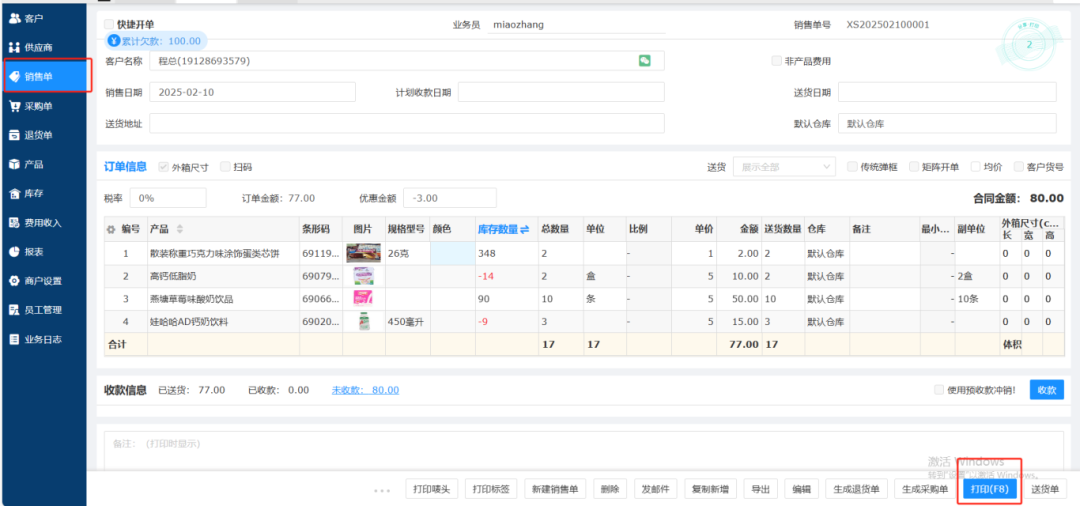Click the 送货地址 input field
1080x506 pixels.
click(406, 124)
